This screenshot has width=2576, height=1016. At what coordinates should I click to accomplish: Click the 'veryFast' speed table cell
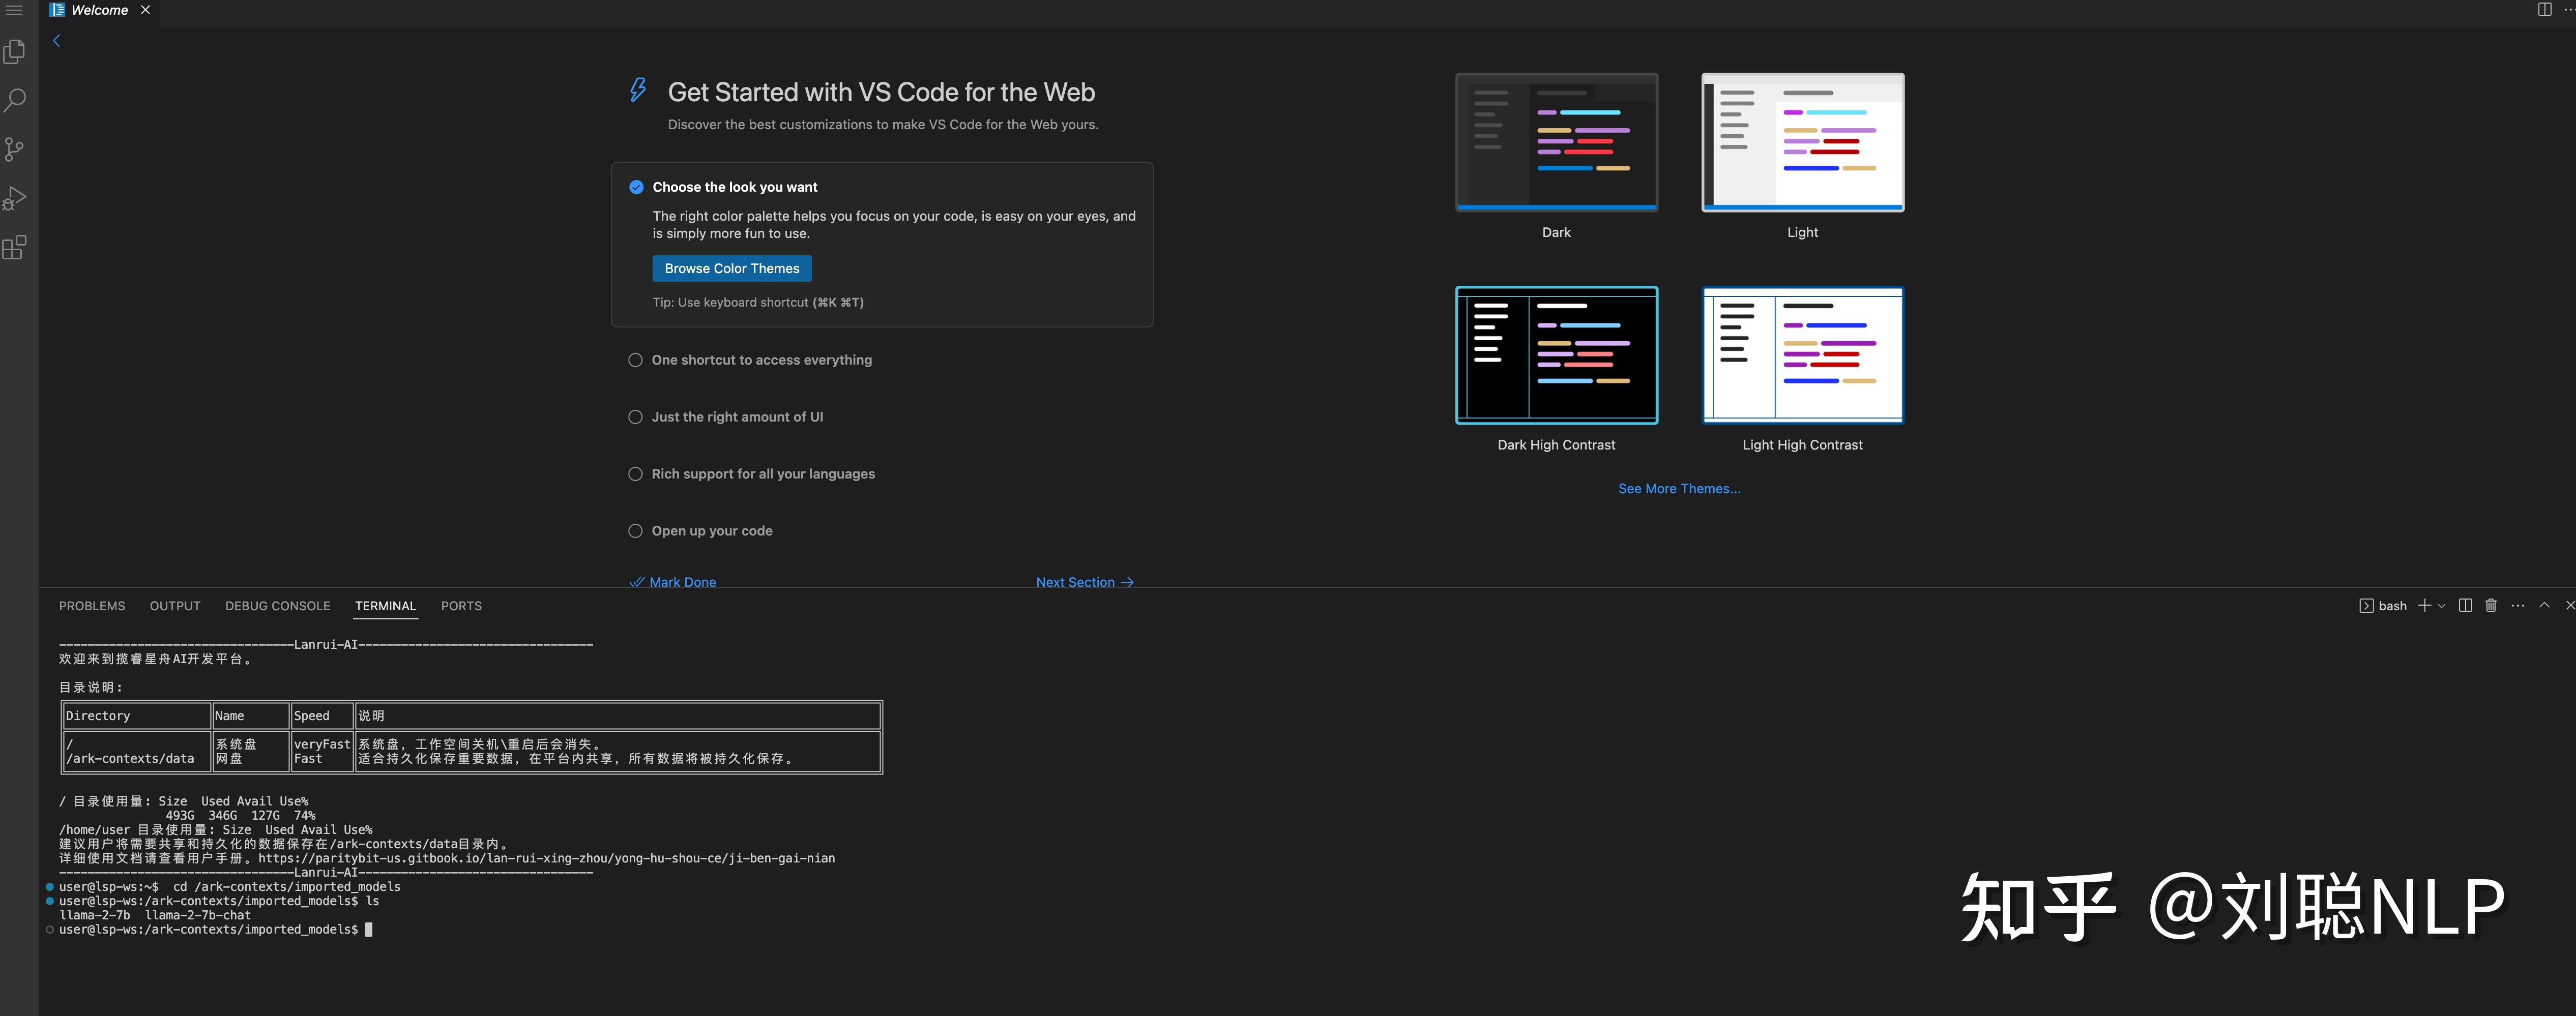322,744
